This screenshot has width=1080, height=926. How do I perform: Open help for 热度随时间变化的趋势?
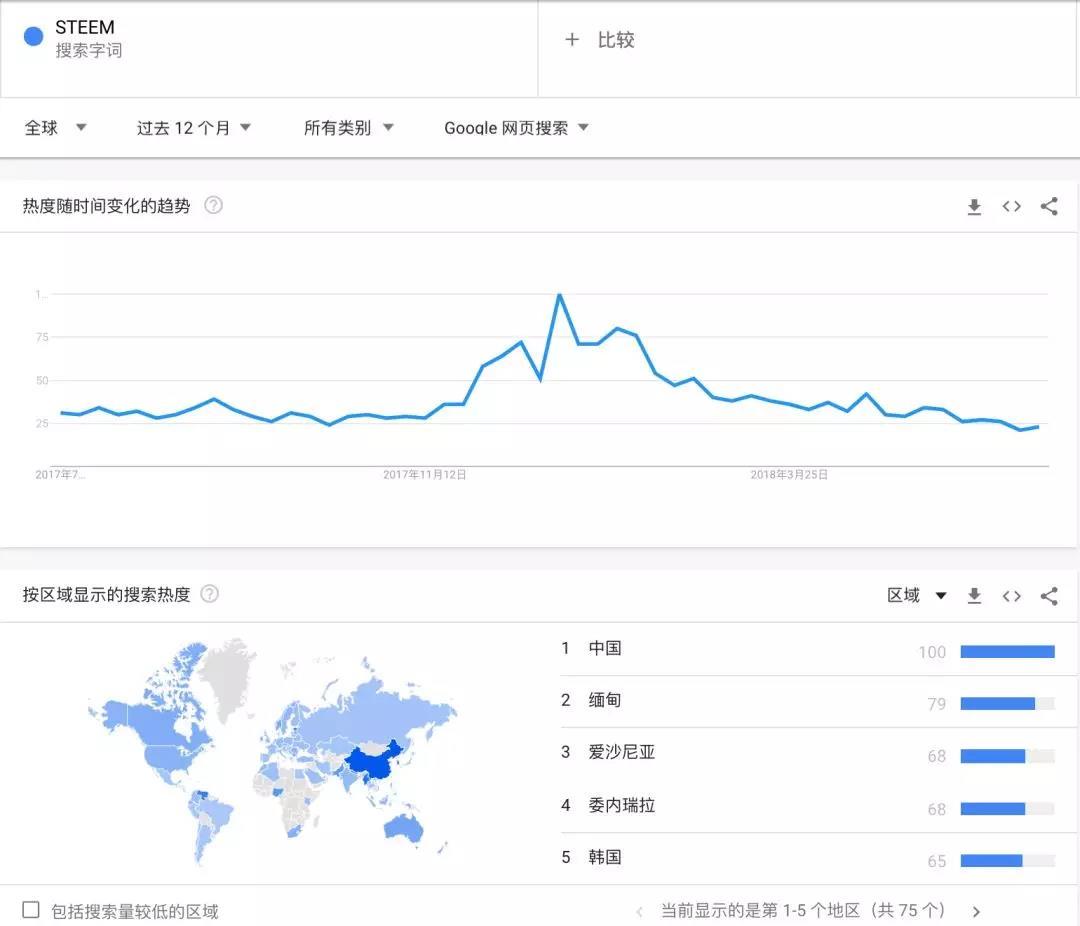click(x=214, y=205)
